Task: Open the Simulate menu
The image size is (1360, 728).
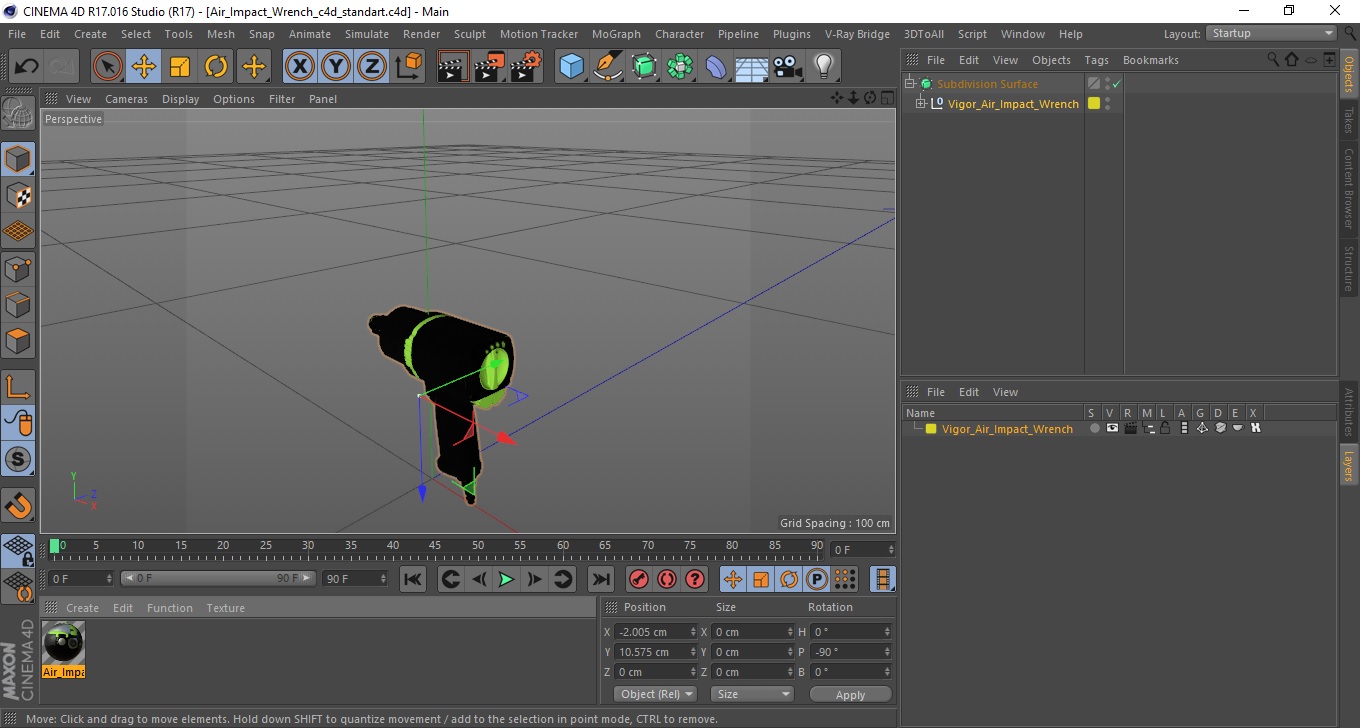Action: click(x=367, y=34)
